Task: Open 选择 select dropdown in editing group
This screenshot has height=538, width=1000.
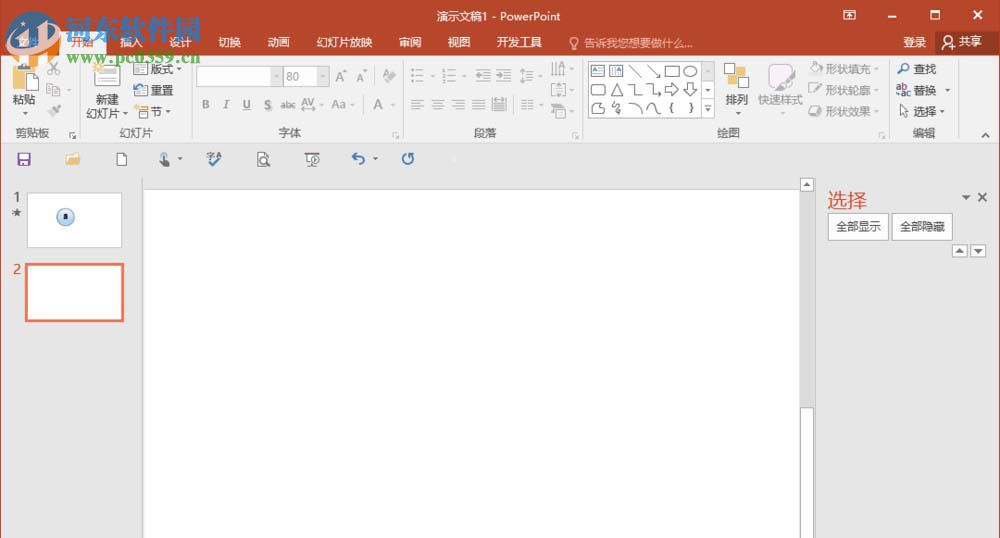Action: 922,112
